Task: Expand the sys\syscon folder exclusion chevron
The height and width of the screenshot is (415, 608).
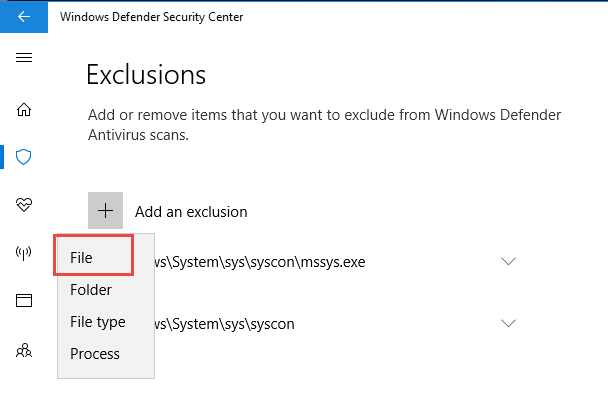Action: point(508,323)
